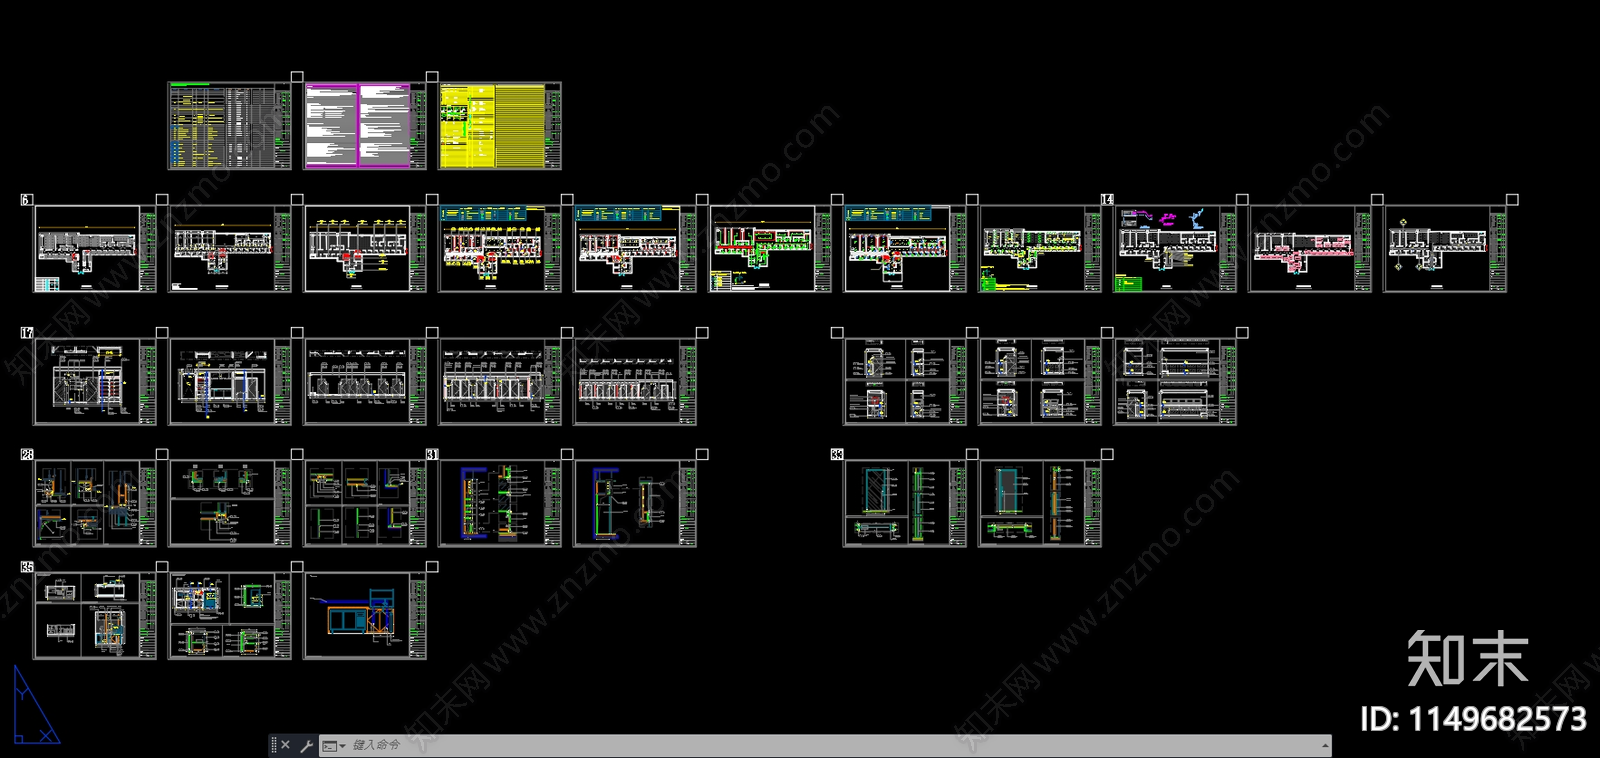The image size is (1600, 758).
Task: Select the blue window elevation sheet in bottom row
Action: click(365, 616)
